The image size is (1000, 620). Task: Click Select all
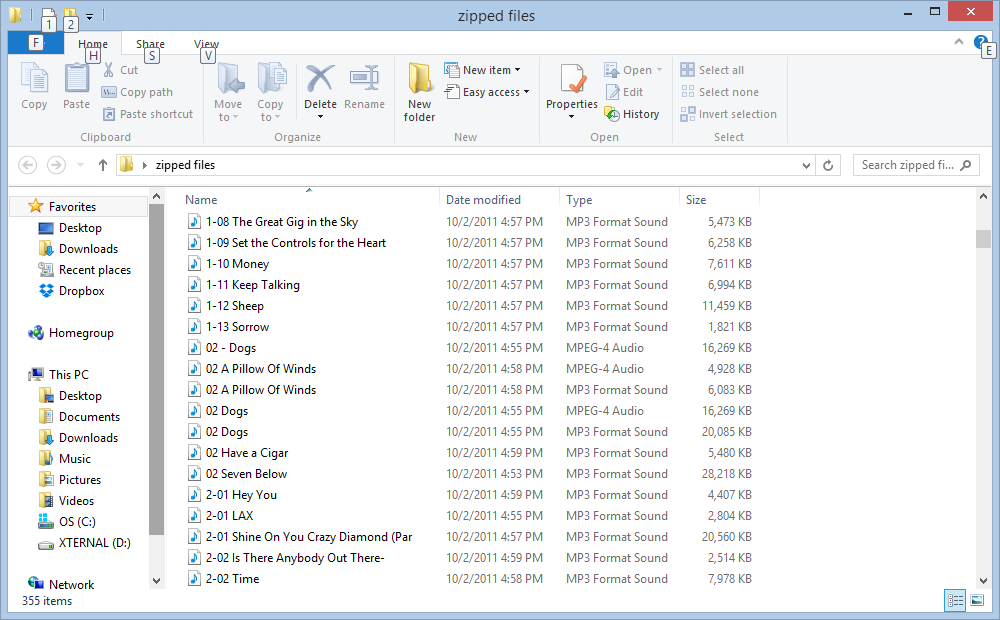coord(713,70)
